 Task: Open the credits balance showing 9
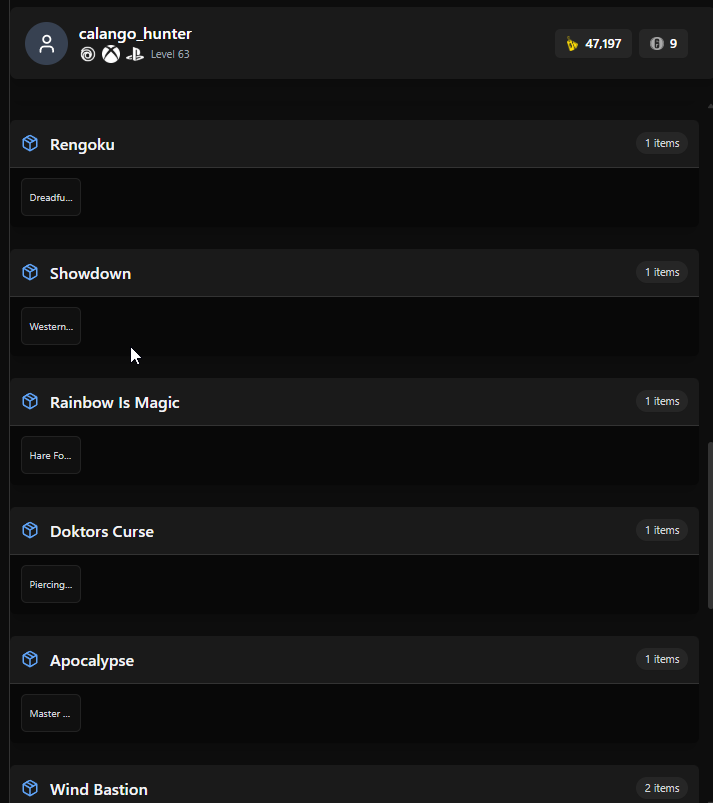[663, 44]
